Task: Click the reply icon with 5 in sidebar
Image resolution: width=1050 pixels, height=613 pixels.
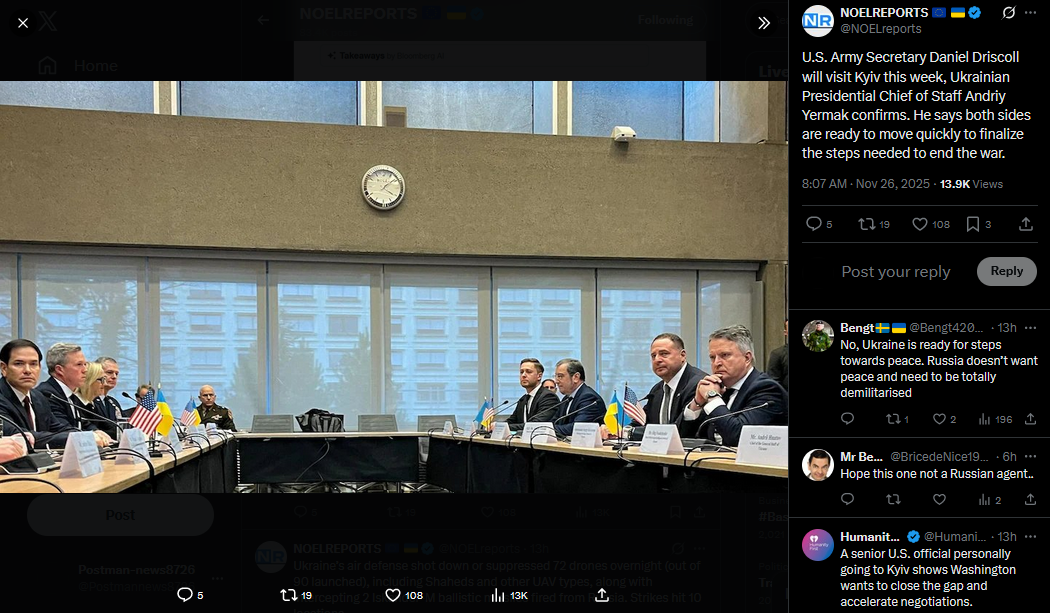Action: [818, 224]
